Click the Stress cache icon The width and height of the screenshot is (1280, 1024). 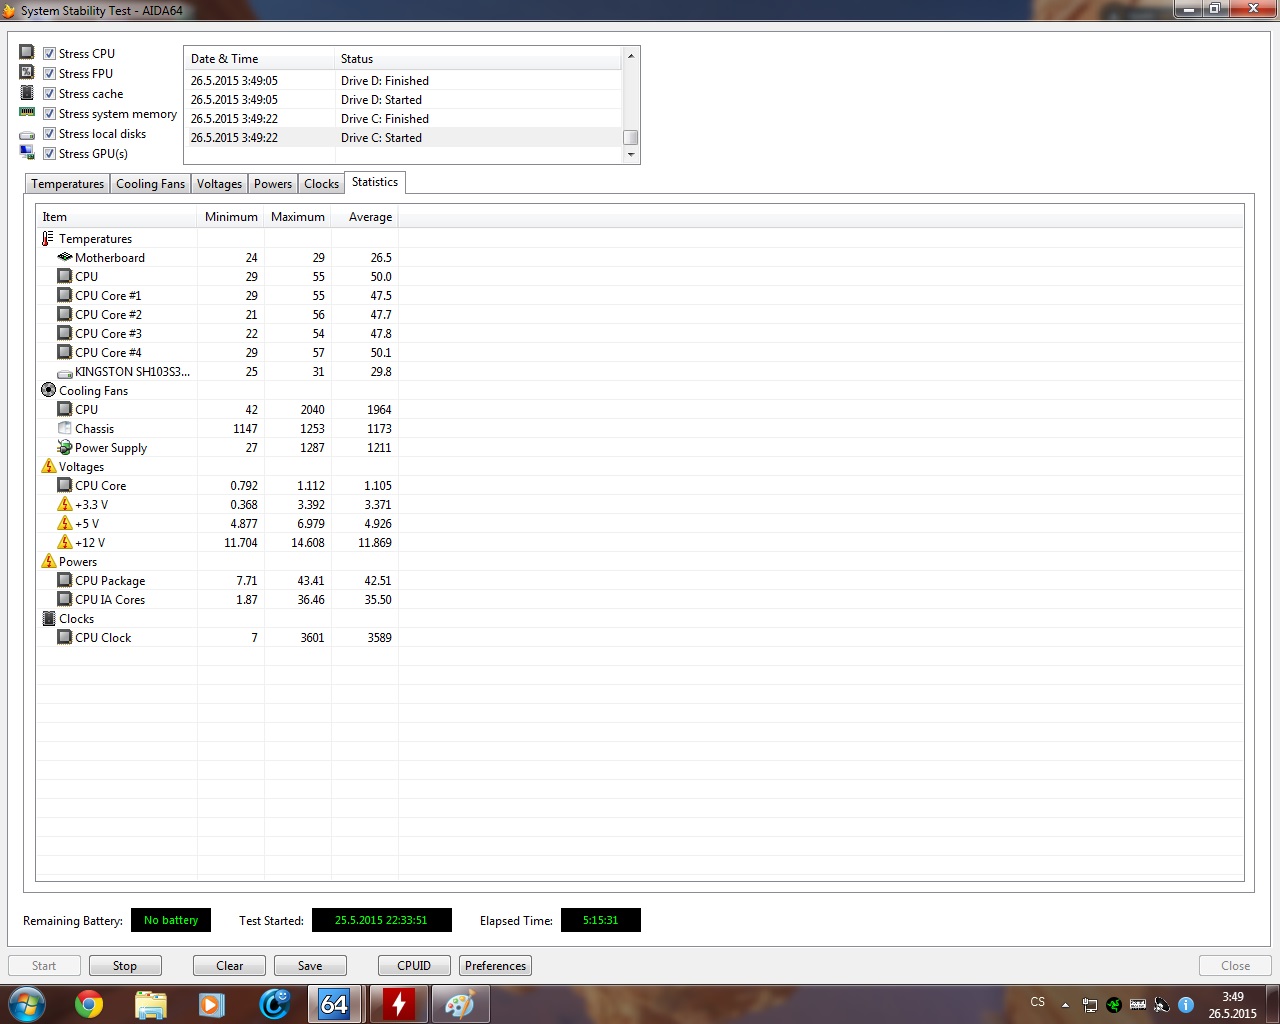tap(27, 92)
